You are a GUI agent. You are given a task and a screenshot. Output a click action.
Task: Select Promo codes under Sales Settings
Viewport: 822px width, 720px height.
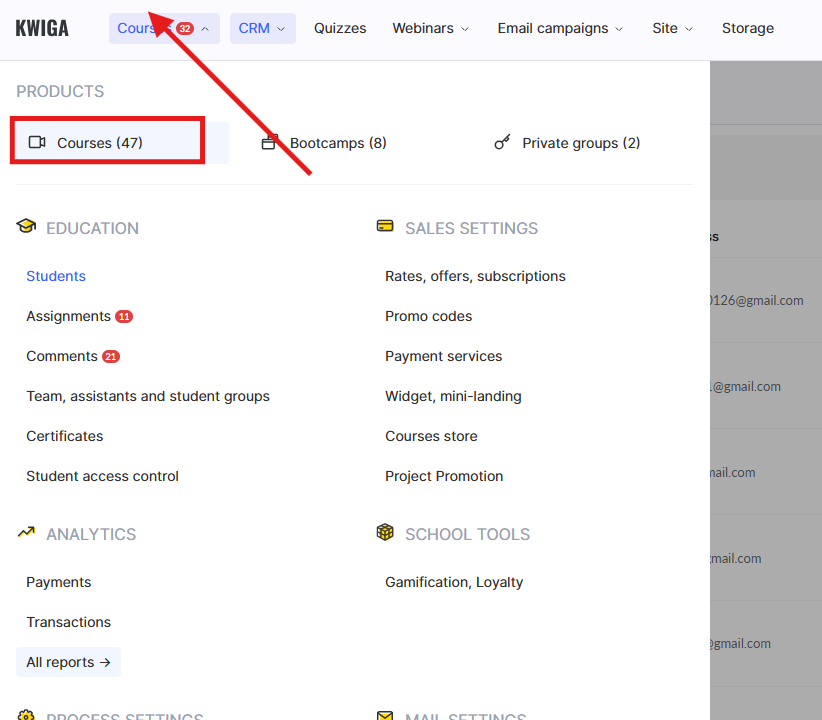point(428,316)
